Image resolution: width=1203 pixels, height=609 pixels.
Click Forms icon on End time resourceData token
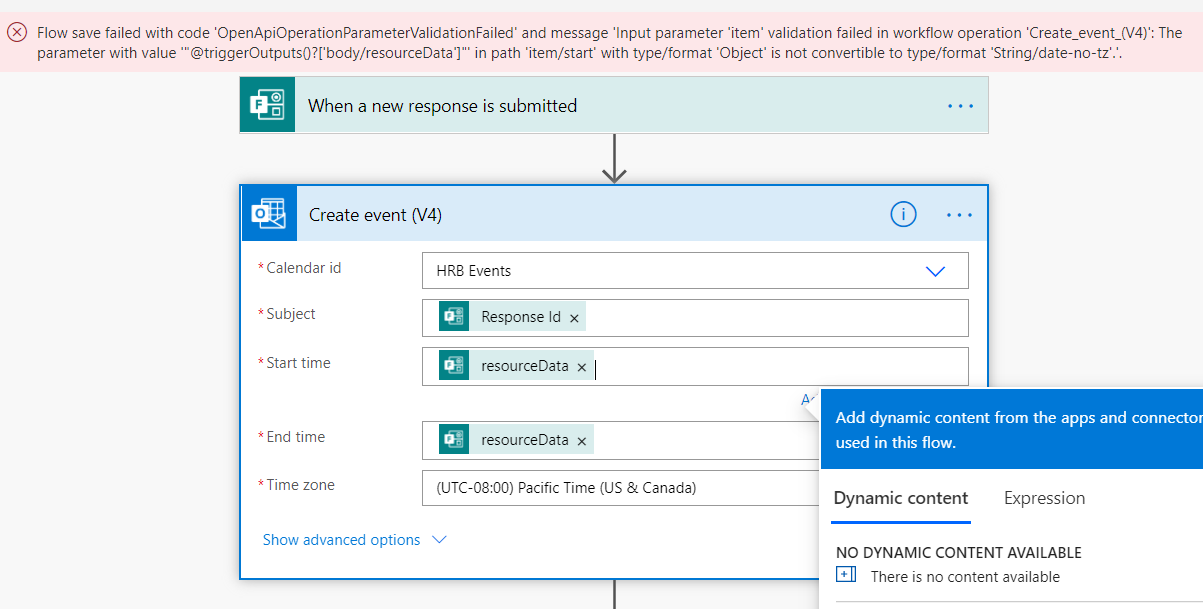453,440
